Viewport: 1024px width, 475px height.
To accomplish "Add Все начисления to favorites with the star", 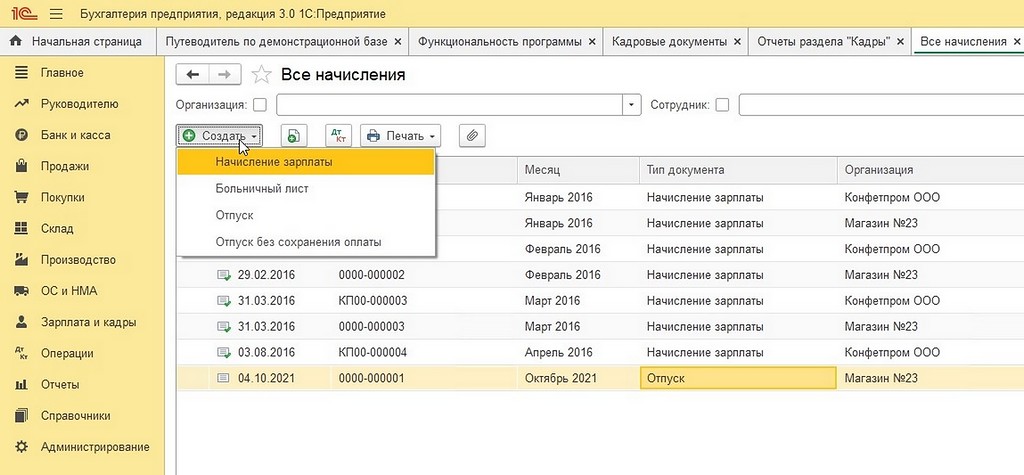I will pos(261,74).
